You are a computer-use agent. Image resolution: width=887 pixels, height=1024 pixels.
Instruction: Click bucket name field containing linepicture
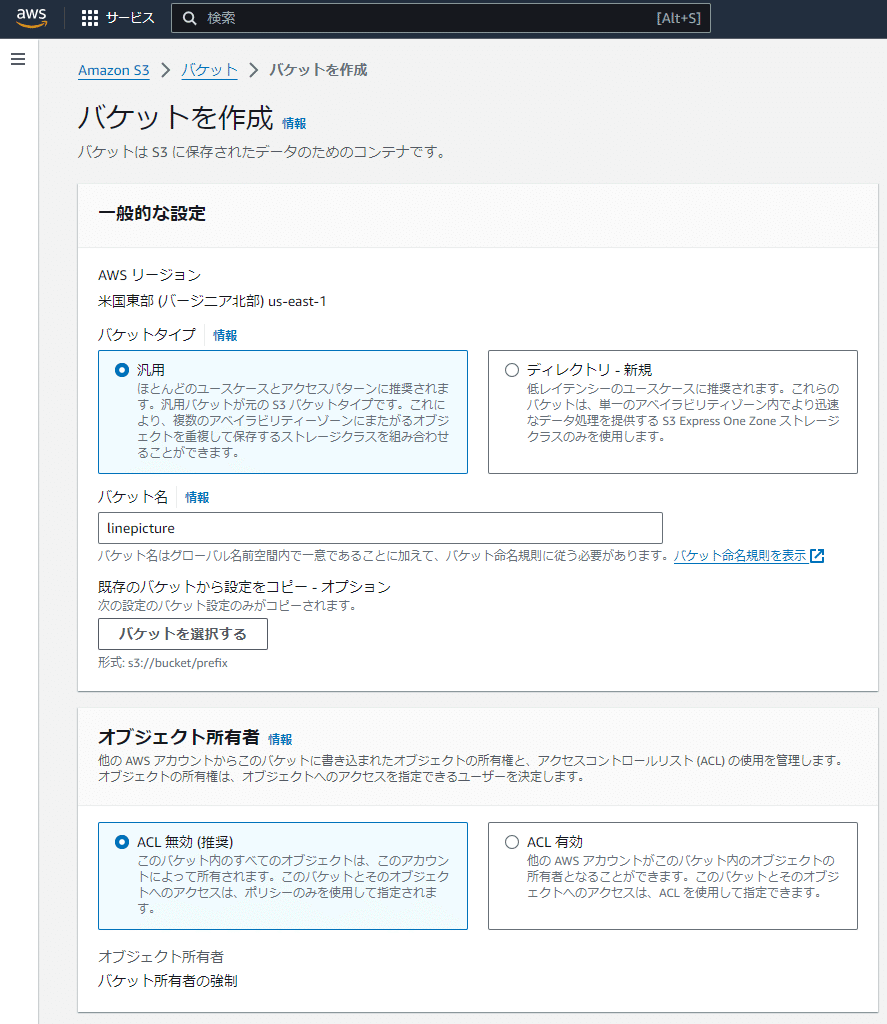tap(380, 528)
